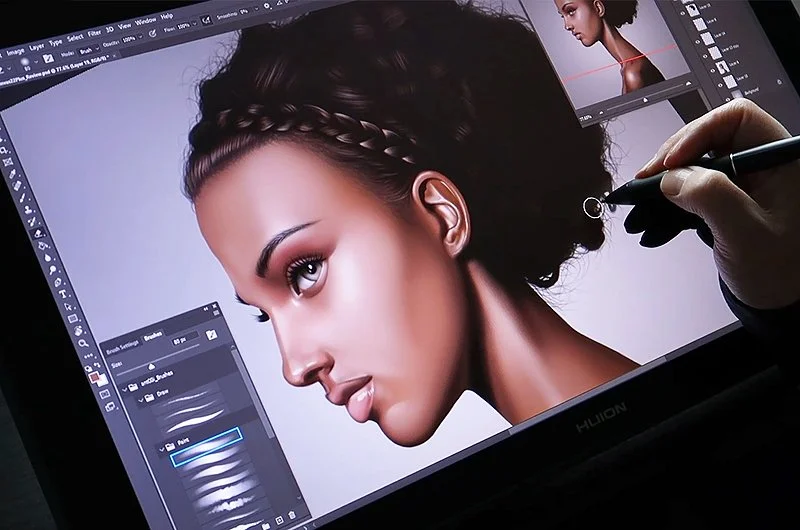This screenshot has height=530, width=800.
Task: Open the Mode dropdown showing Brush
Action: [x=89, y=50]
